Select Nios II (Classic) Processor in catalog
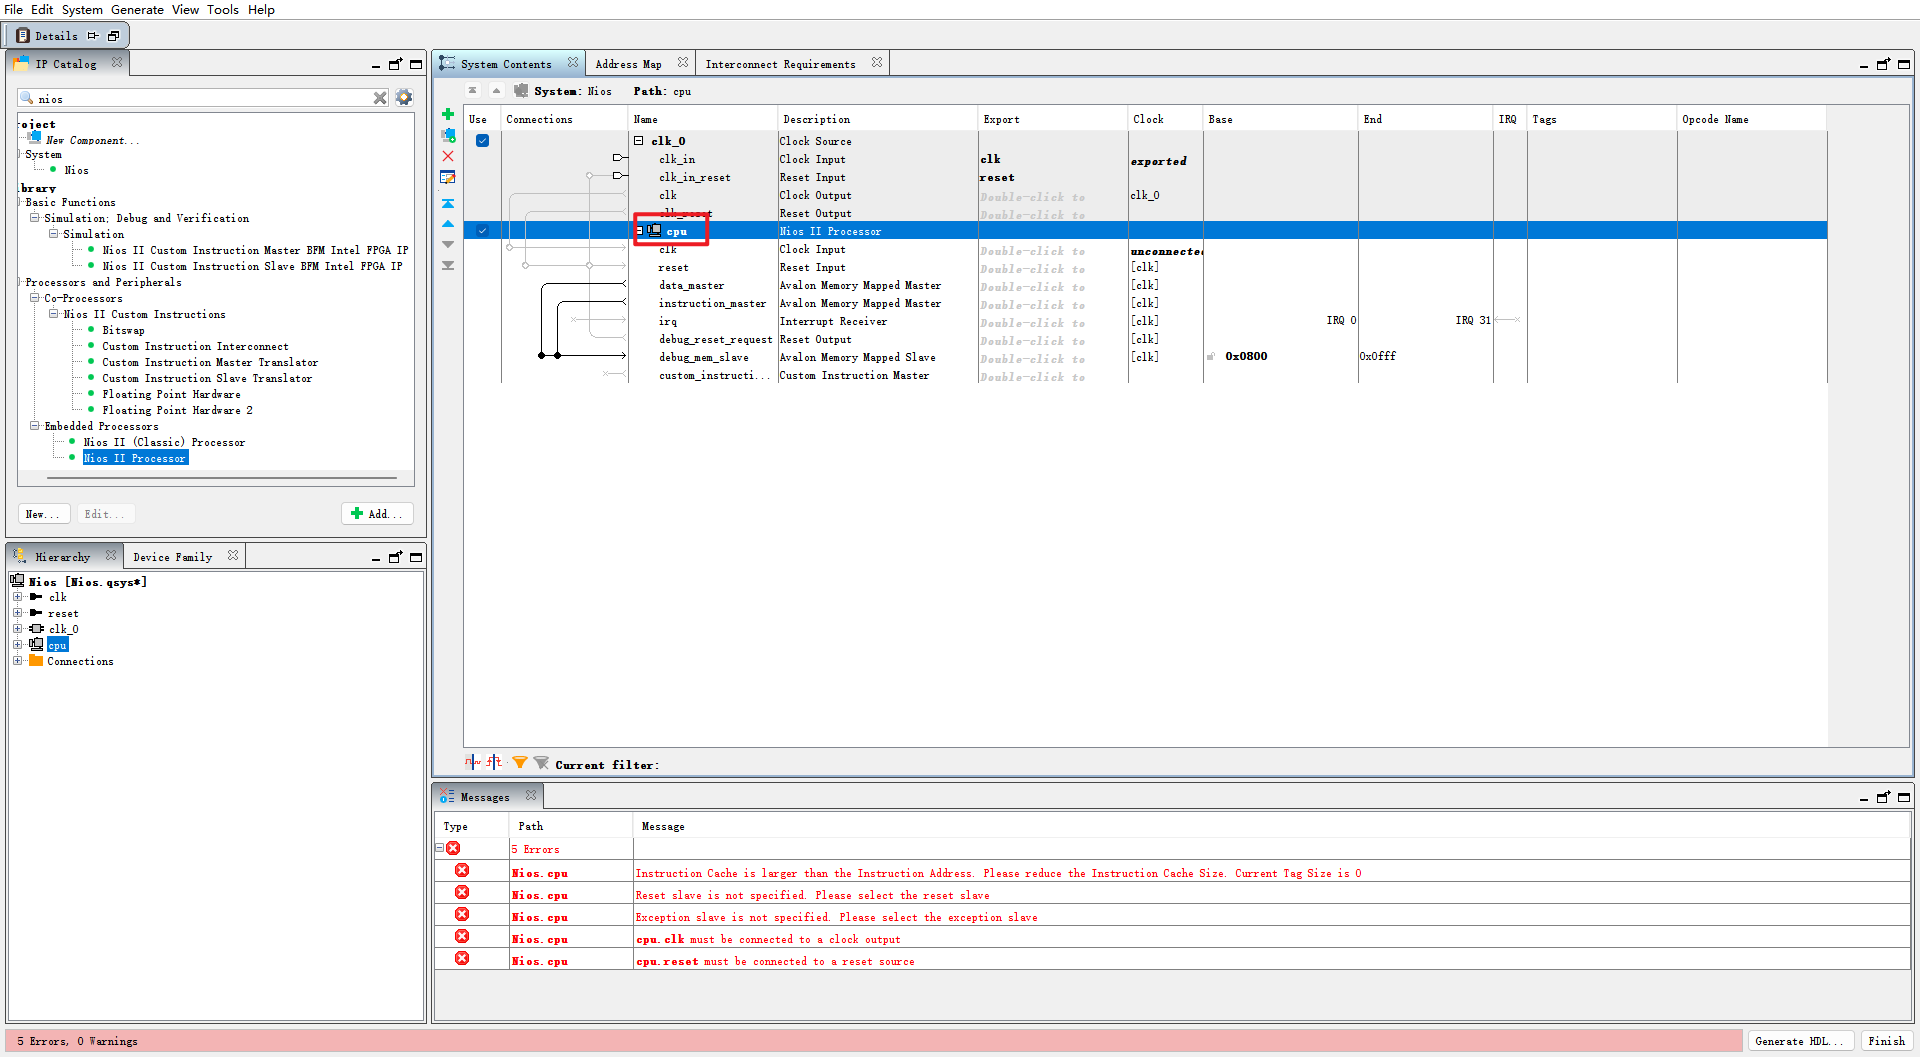The width and height of the screenshot is (1920, 1057). (164, 442)
